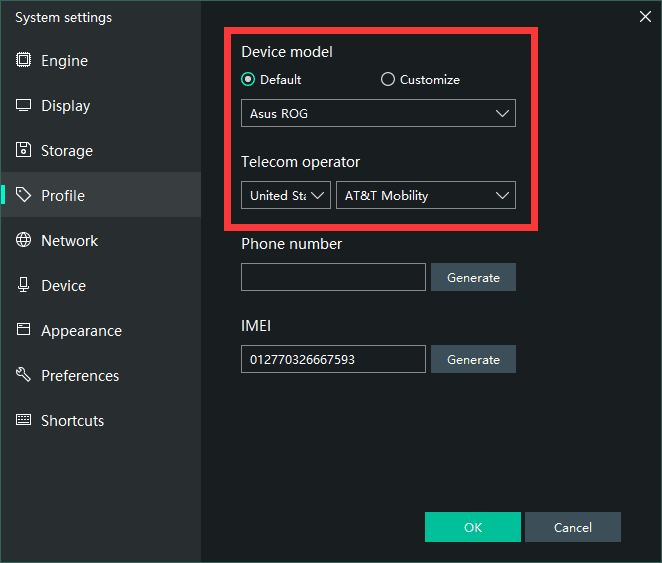Click the Appearance window icon
The height and width of the screenshot is (563, 662).
(x=23, y=331)
